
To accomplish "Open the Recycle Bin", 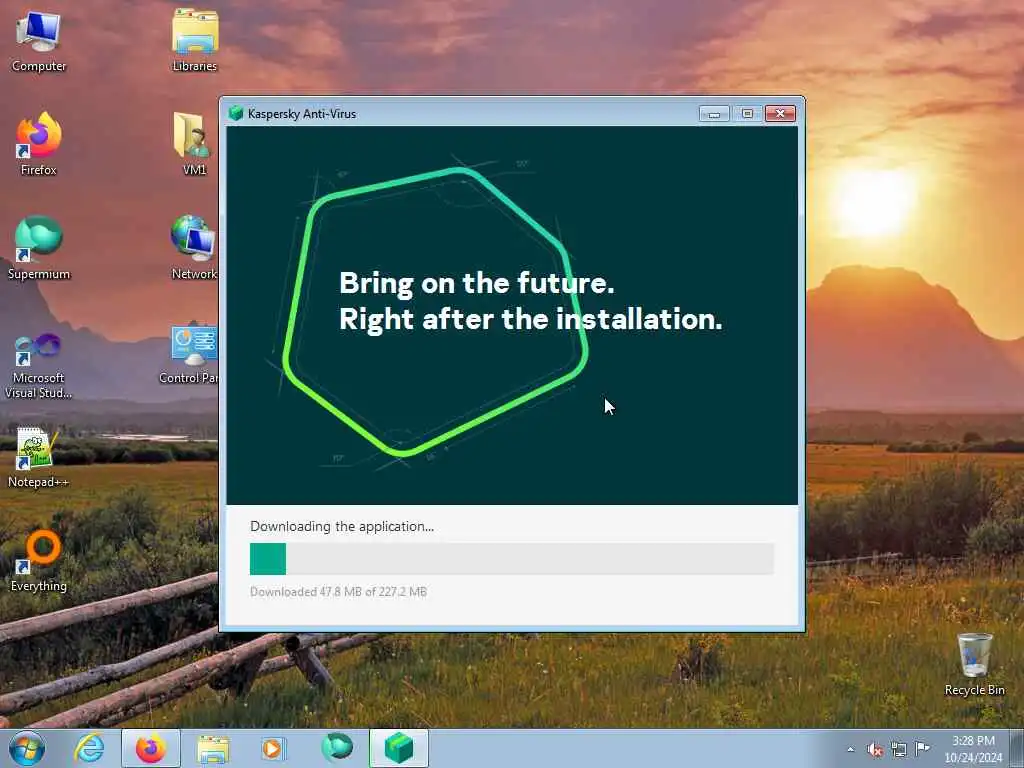I will pyautogui.click(x=974, y=664).
